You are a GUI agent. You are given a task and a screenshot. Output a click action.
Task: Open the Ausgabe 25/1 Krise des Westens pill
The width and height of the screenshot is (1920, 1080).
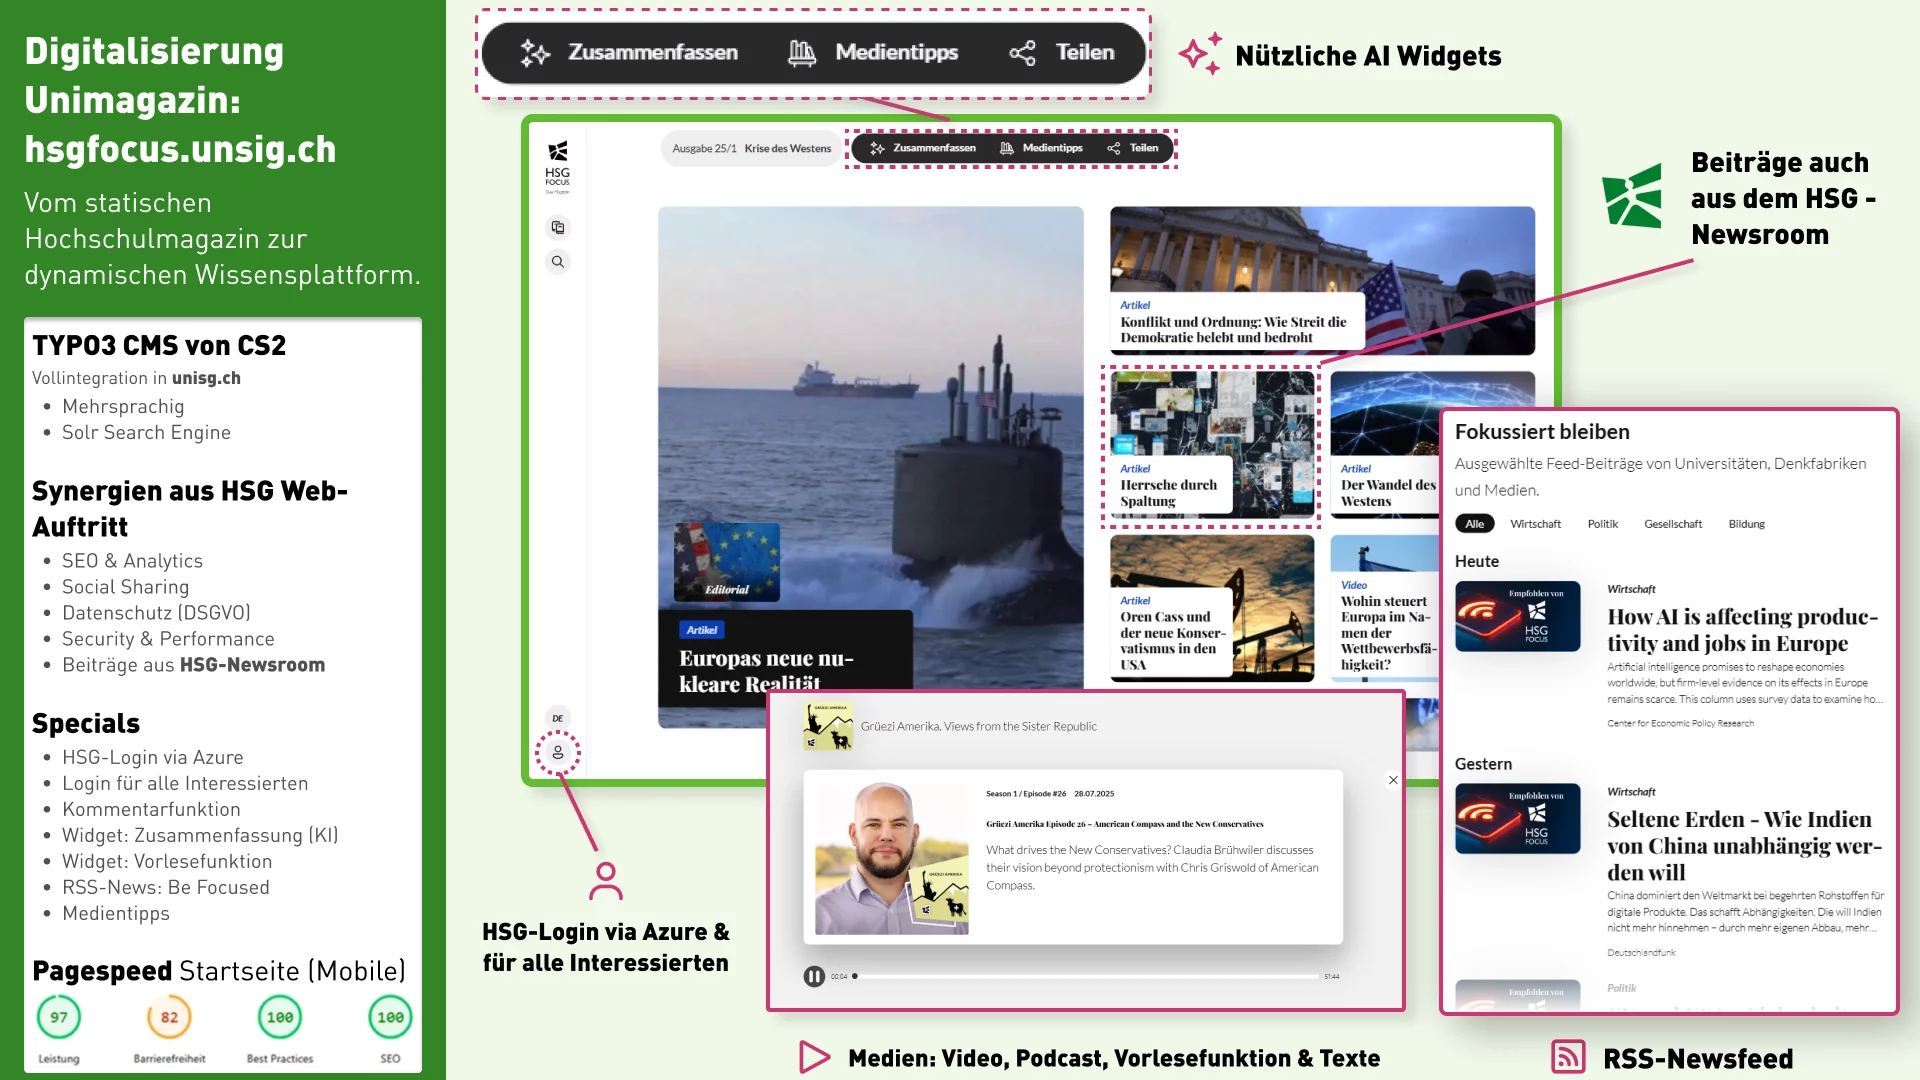point(751,148)
